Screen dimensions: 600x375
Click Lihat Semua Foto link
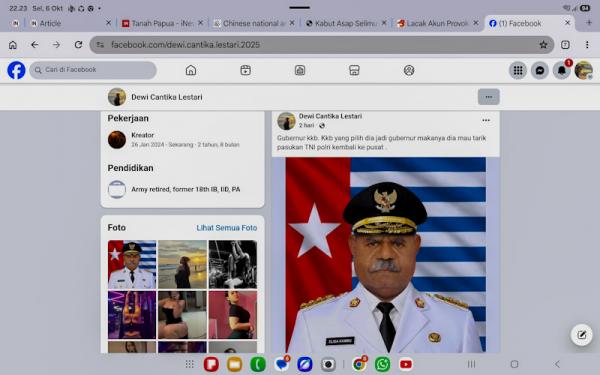coord(227,228)
